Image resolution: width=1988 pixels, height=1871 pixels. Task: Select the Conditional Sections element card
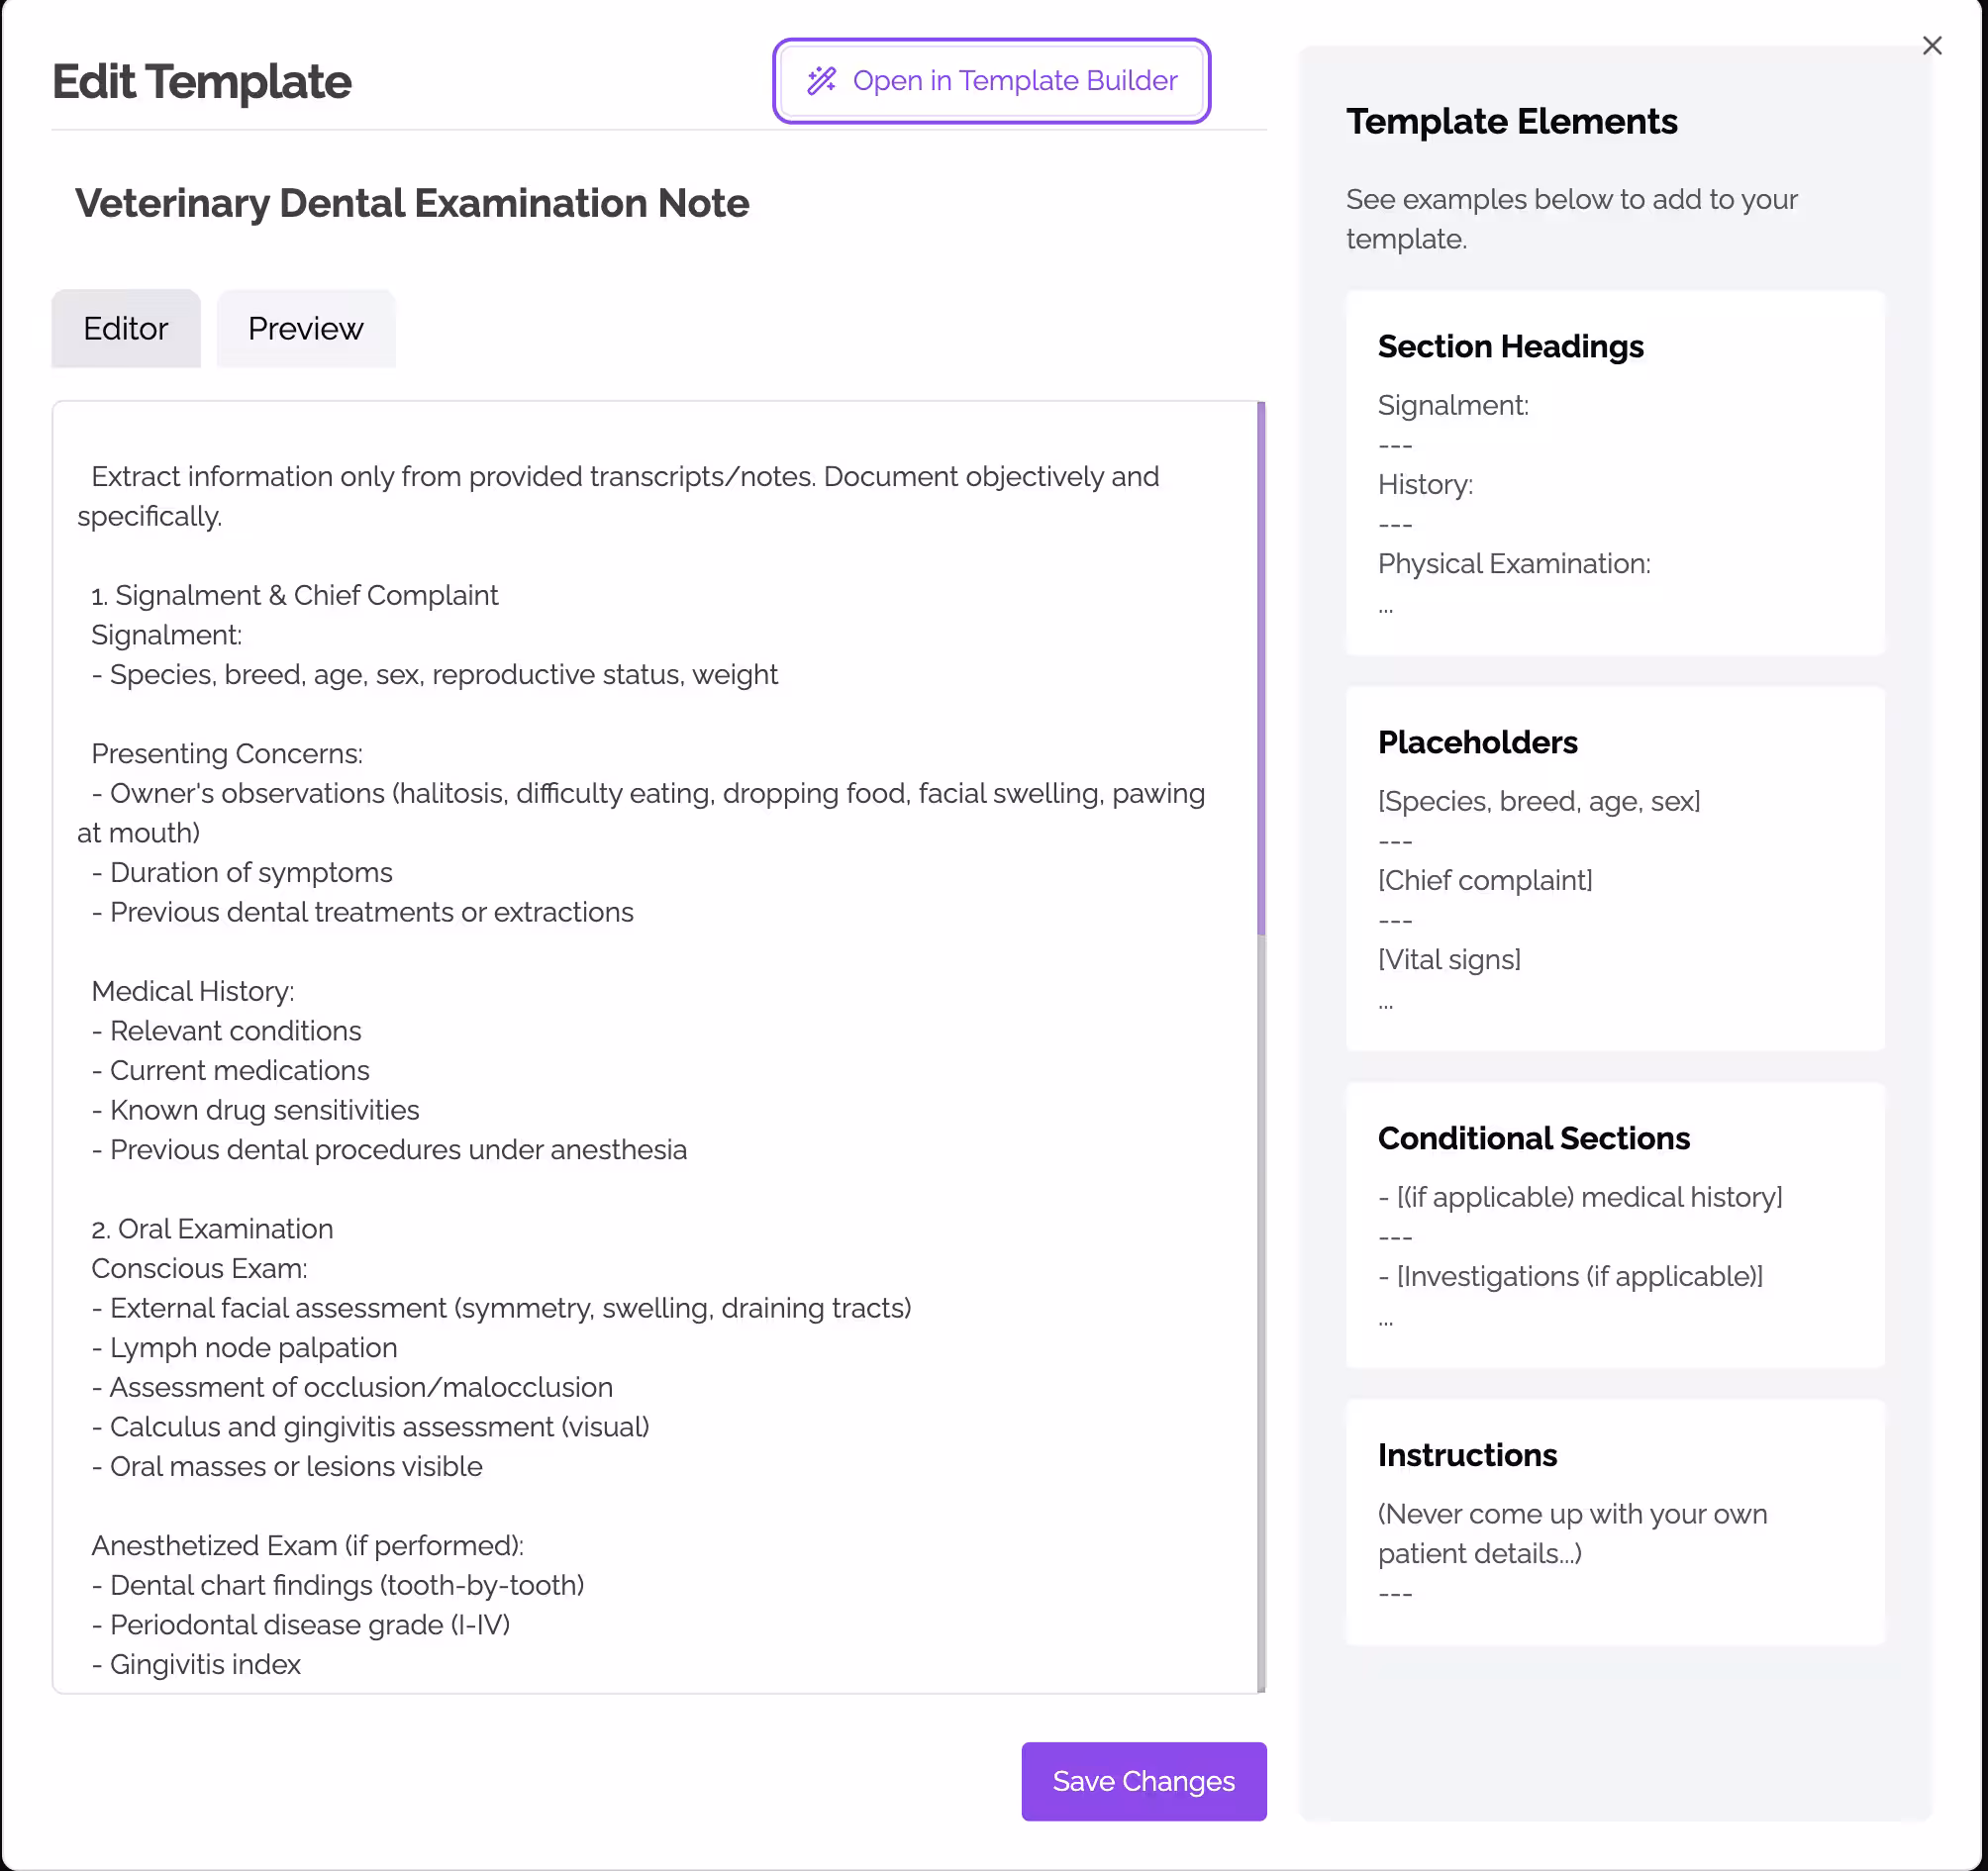(1614, 1225)
